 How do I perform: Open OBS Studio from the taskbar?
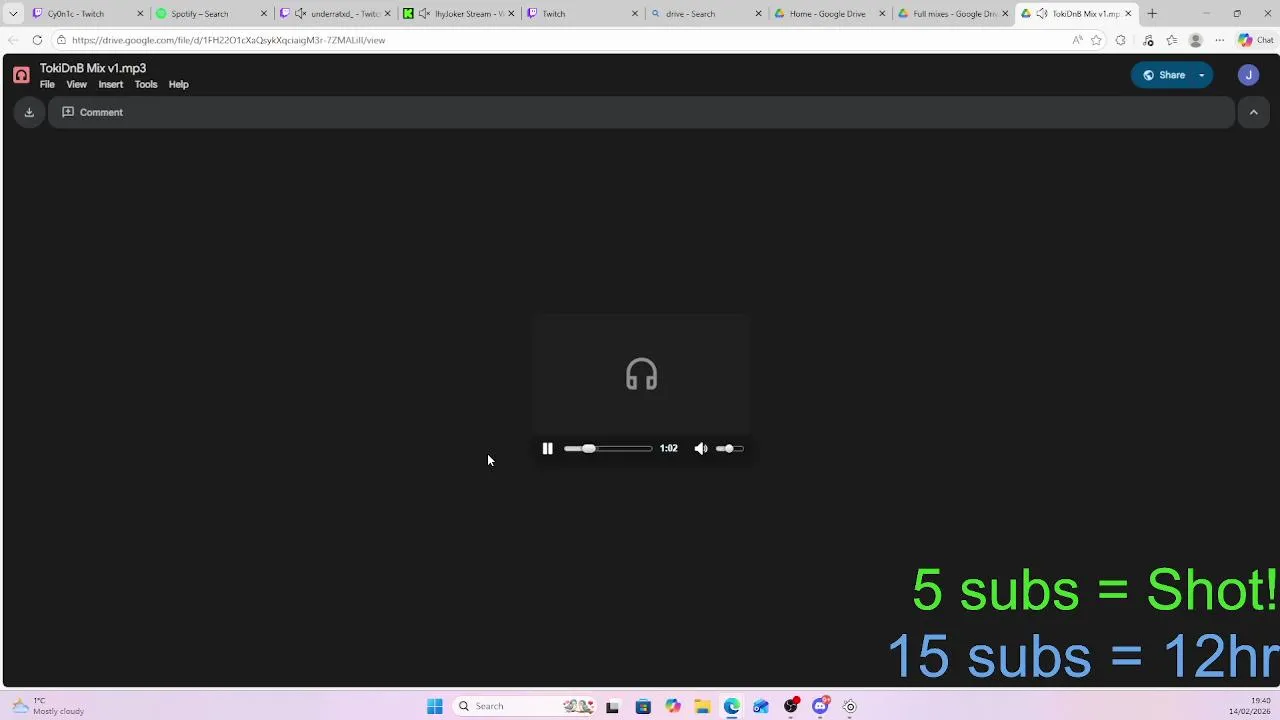point(791,706)
